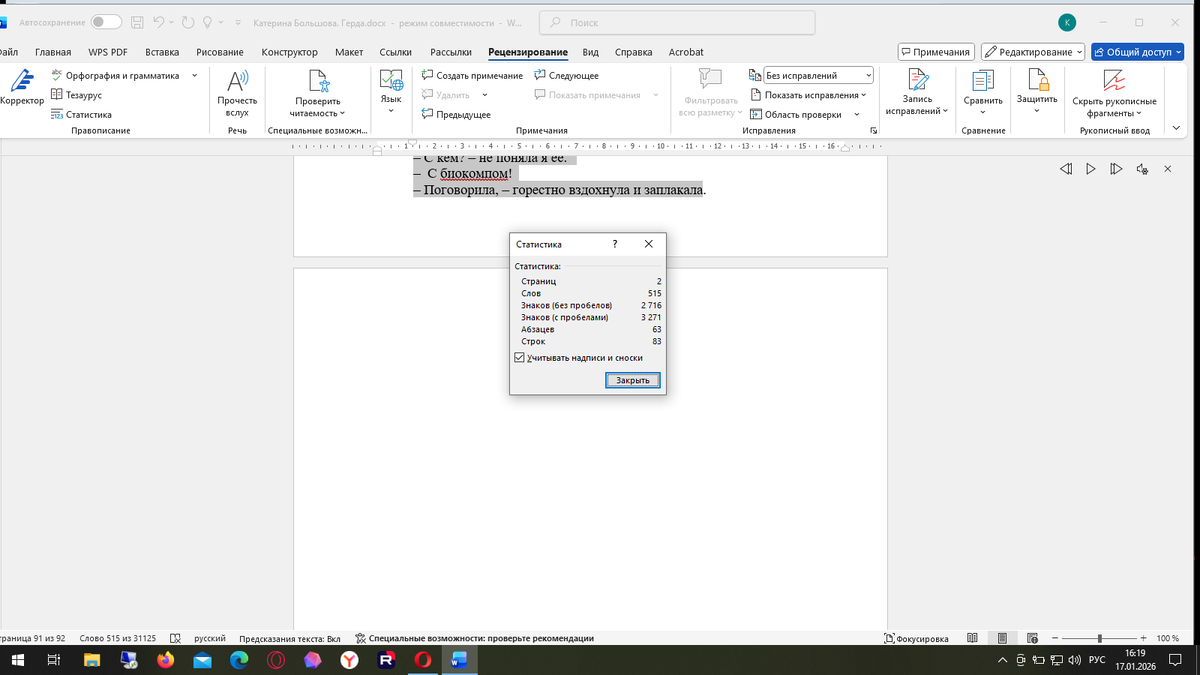Click the Фокусировка focus mode button
The height and width of the screenshot is (675, 1200).
click(917, 638)
